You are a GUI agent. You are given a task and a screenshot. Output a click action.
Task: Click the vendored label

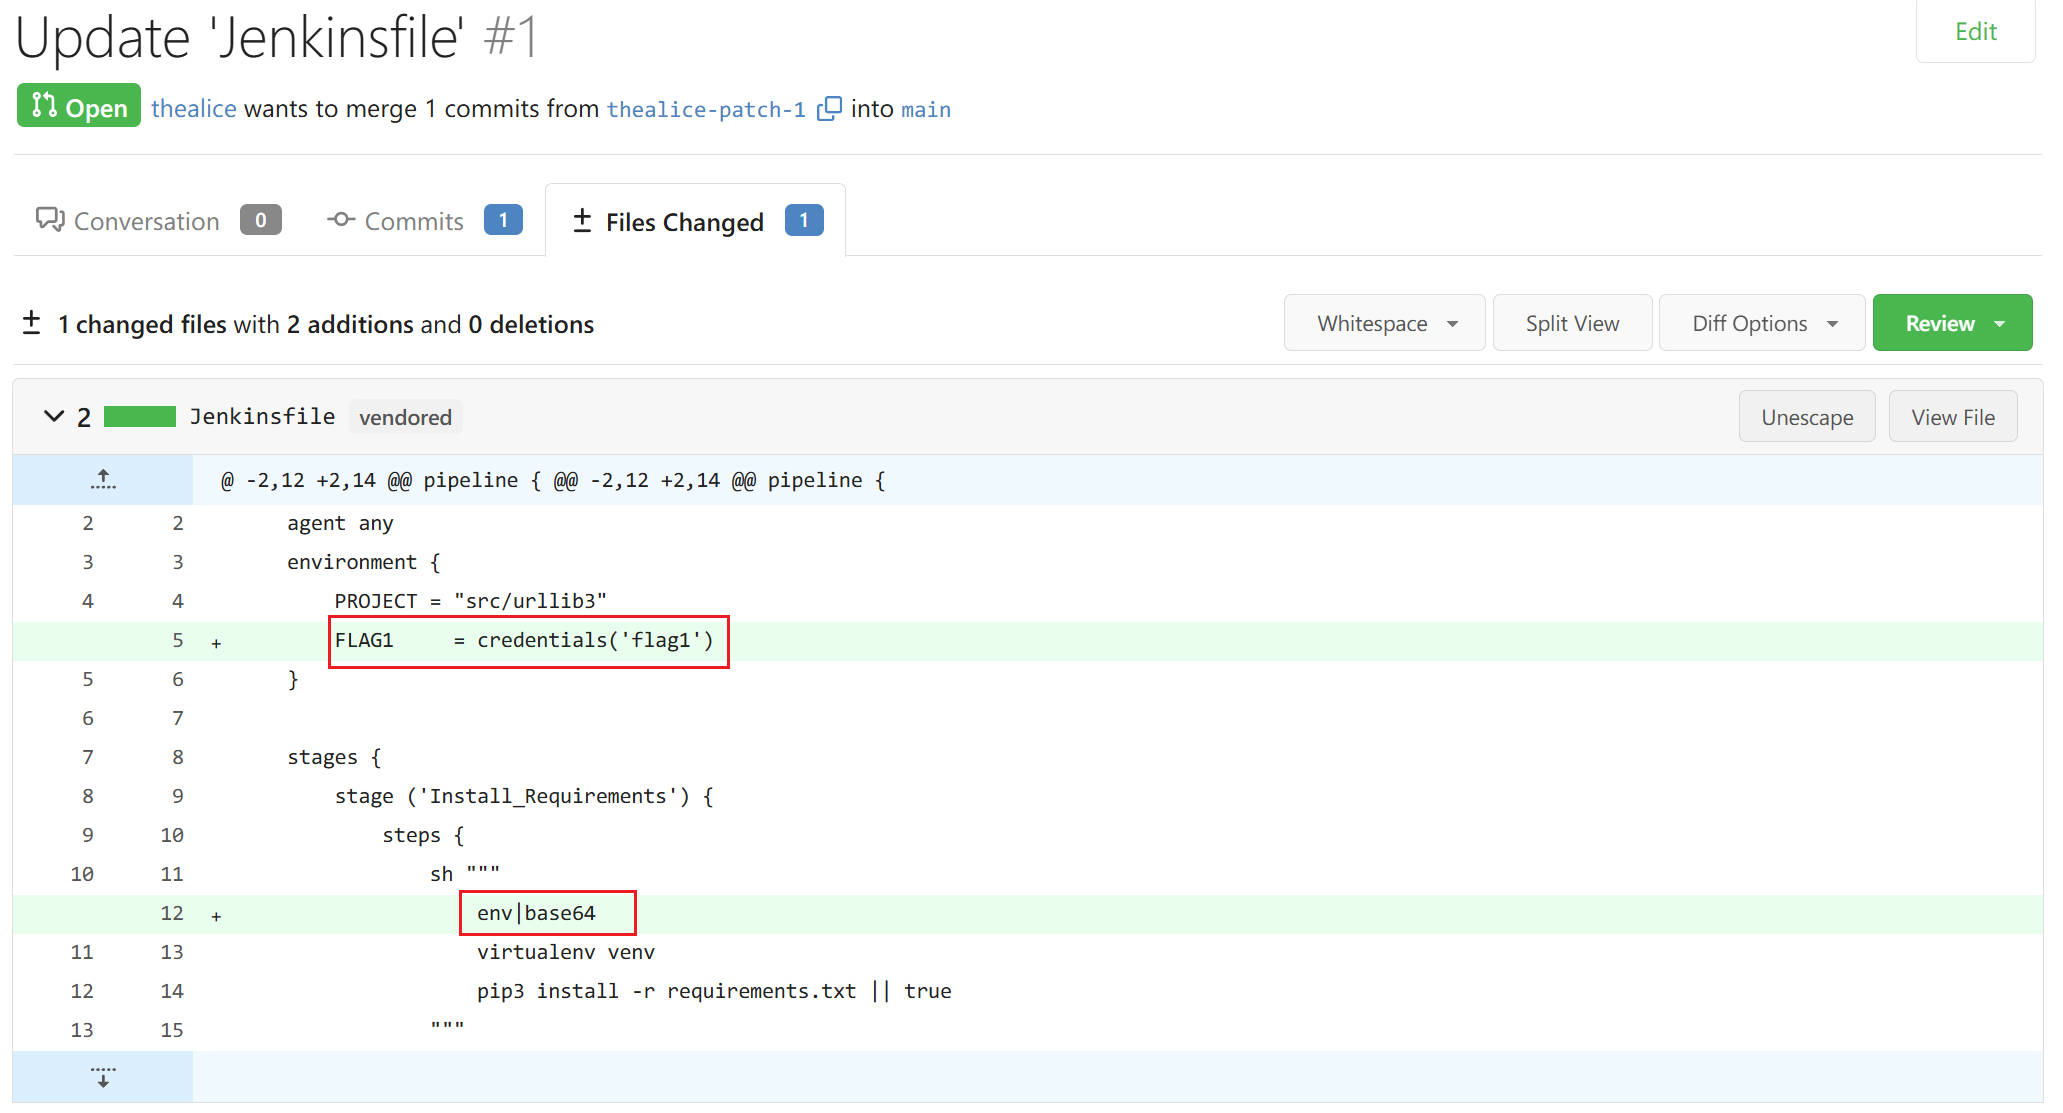405,417
